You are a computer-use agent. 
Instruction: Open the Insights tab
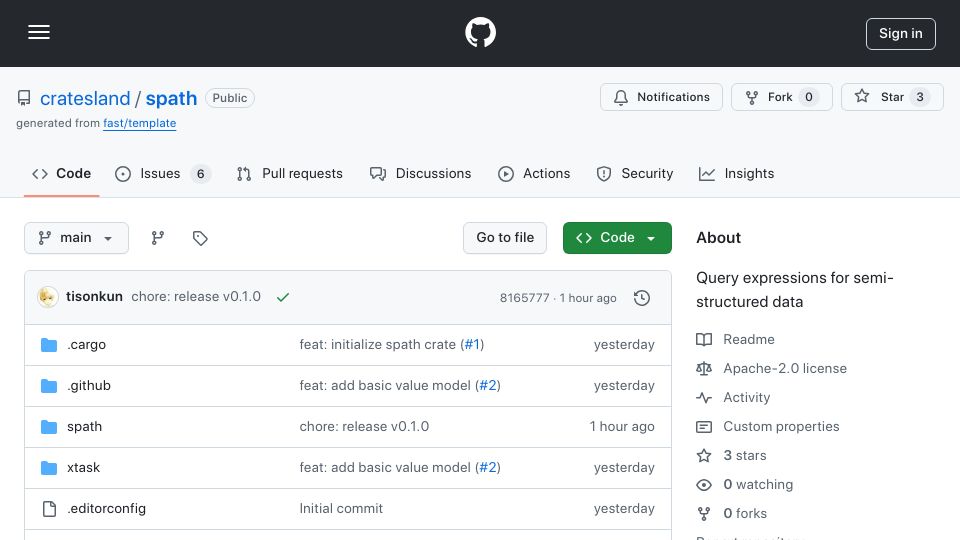click(x=737, y=174)
